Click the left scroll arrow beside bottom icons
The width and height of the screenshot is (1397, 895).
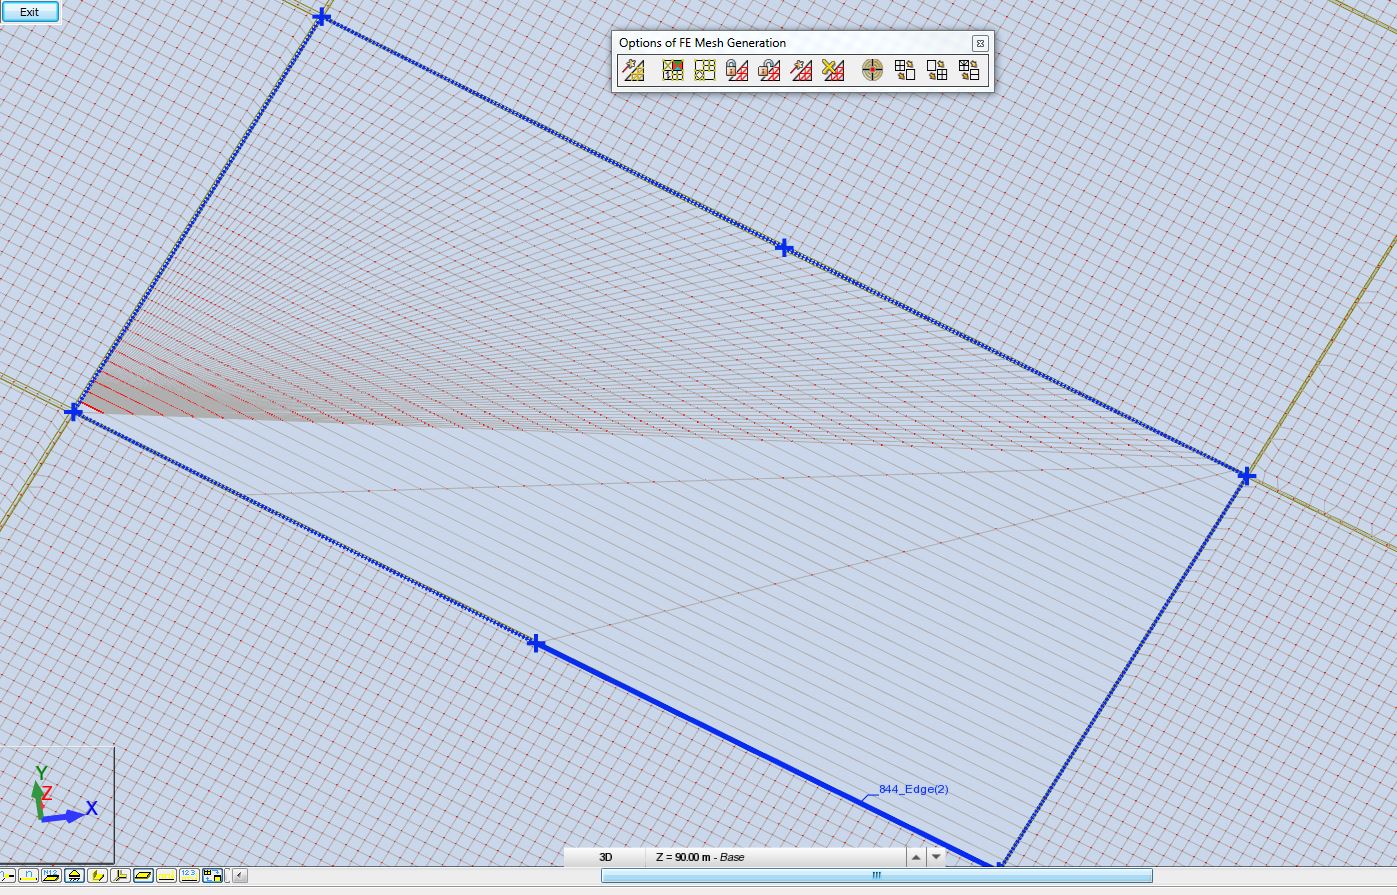coord(240,876)
